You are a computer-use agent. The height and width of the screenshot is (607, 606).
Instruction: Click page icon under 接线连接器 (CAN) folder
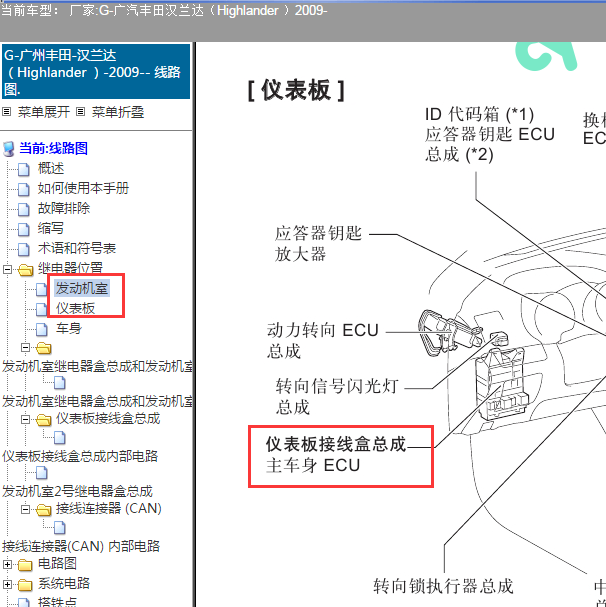[x=60, y=527]
